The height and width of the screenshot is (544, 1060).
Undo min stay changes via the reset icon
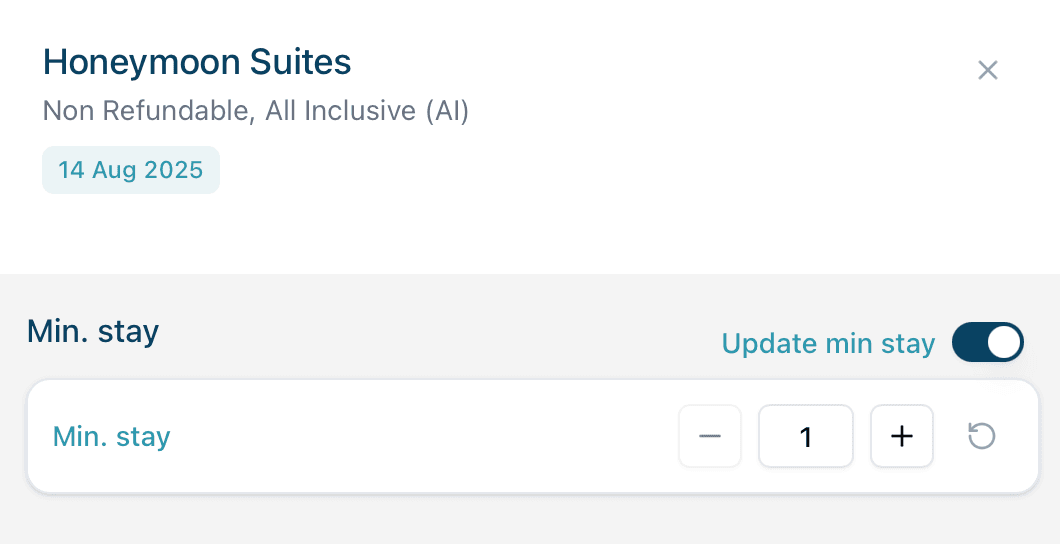pos(982,436)
